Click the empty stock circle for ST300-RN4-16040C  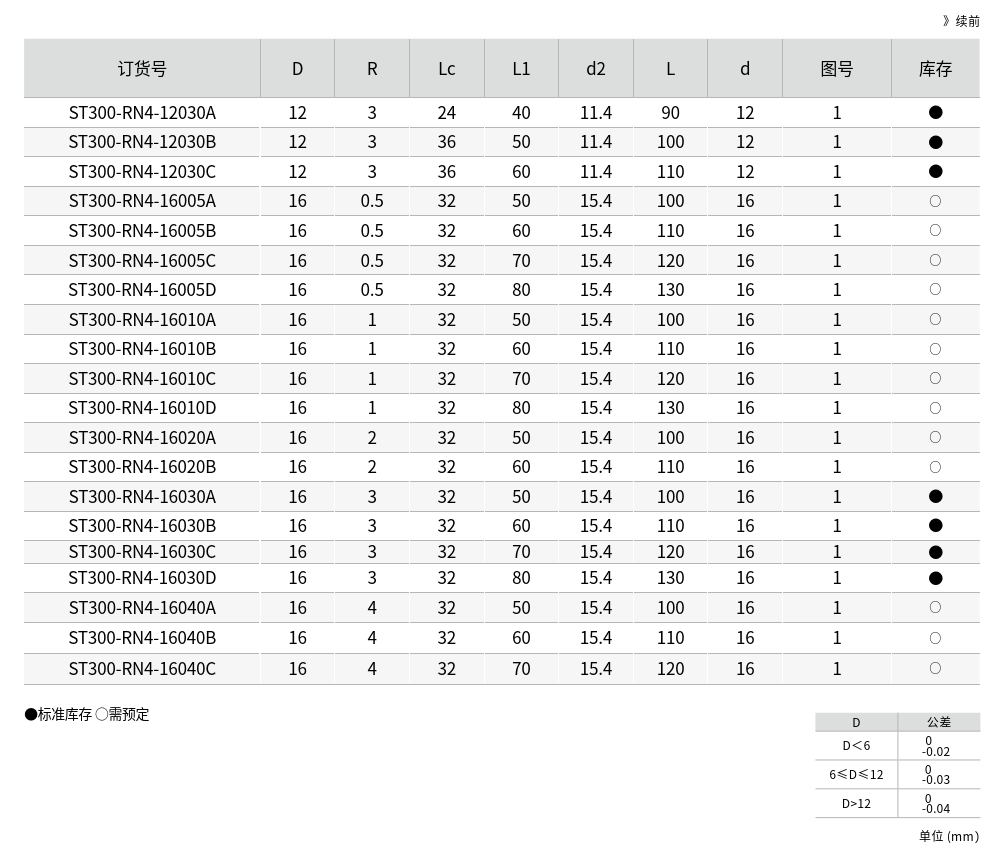pos(935,668)
